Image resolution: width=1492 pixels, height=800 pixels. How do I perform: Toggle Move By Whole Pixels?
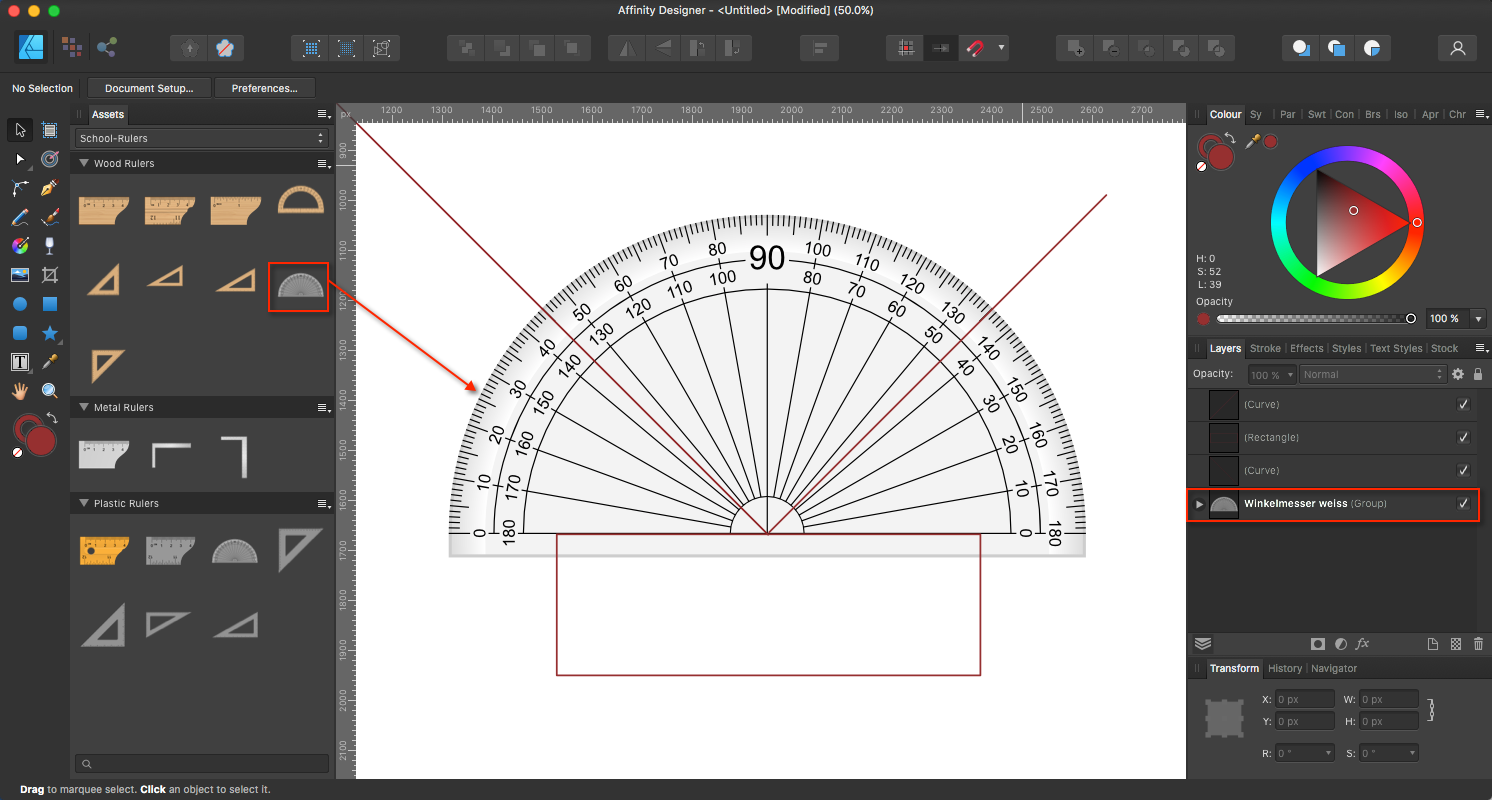pos(940,47)
